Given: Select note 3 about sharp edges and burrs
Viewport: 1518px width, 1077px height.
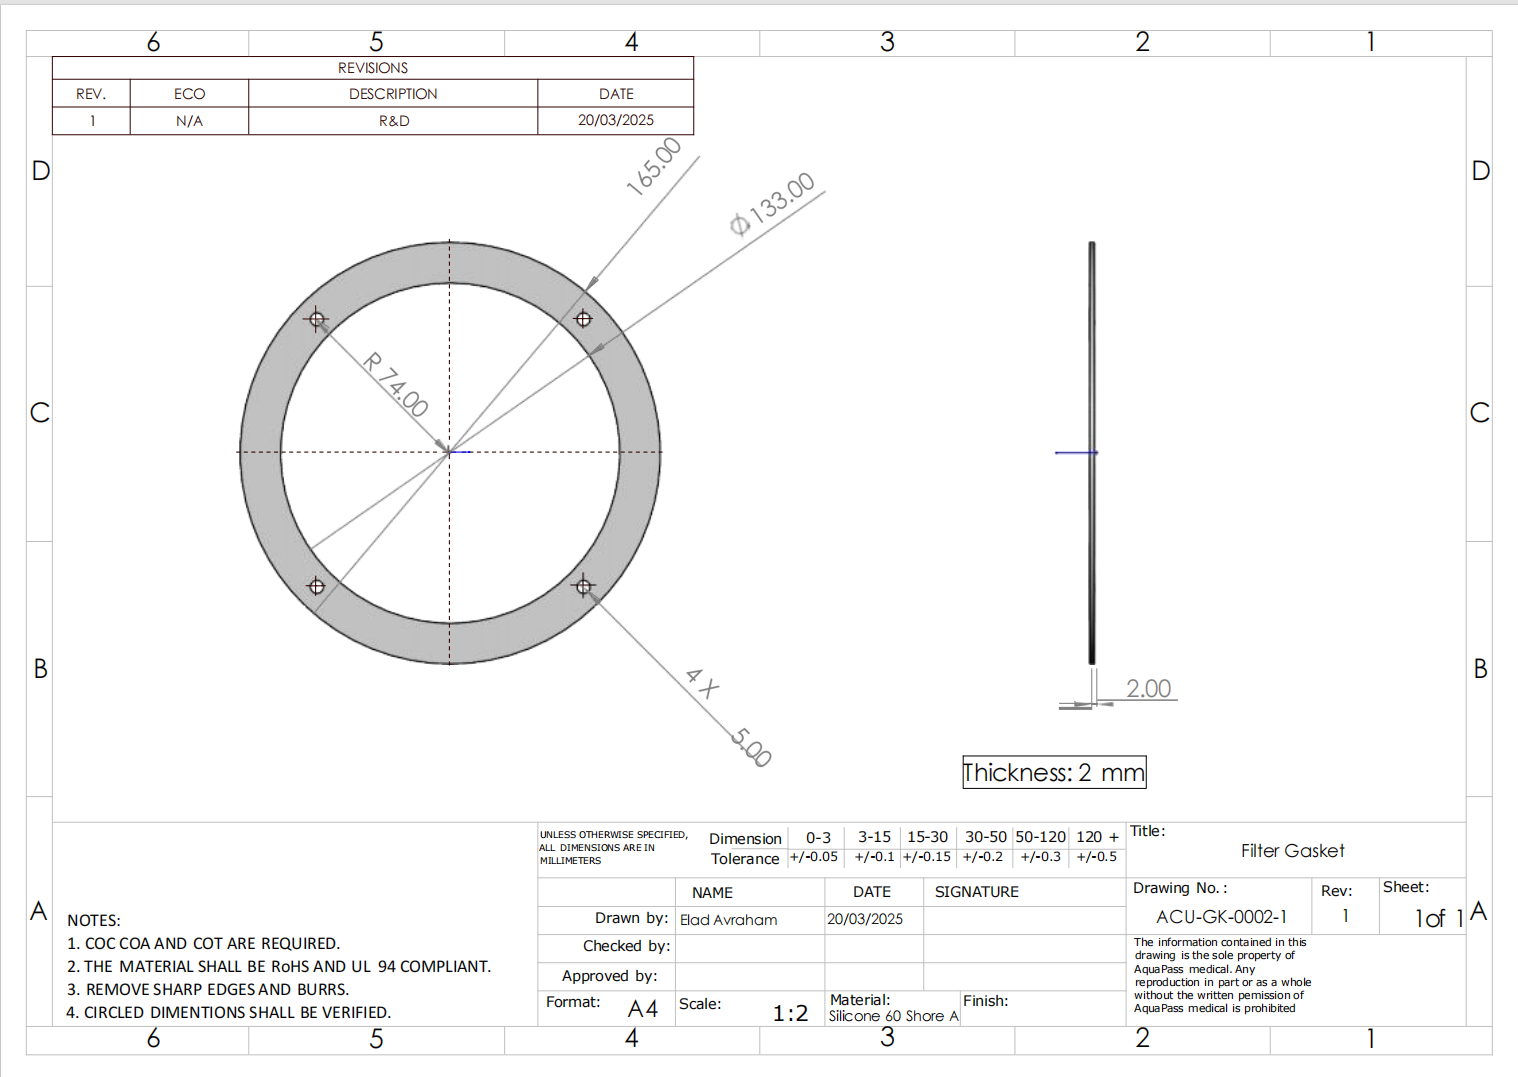Looking at the screenshot, I should pos(217,989).
